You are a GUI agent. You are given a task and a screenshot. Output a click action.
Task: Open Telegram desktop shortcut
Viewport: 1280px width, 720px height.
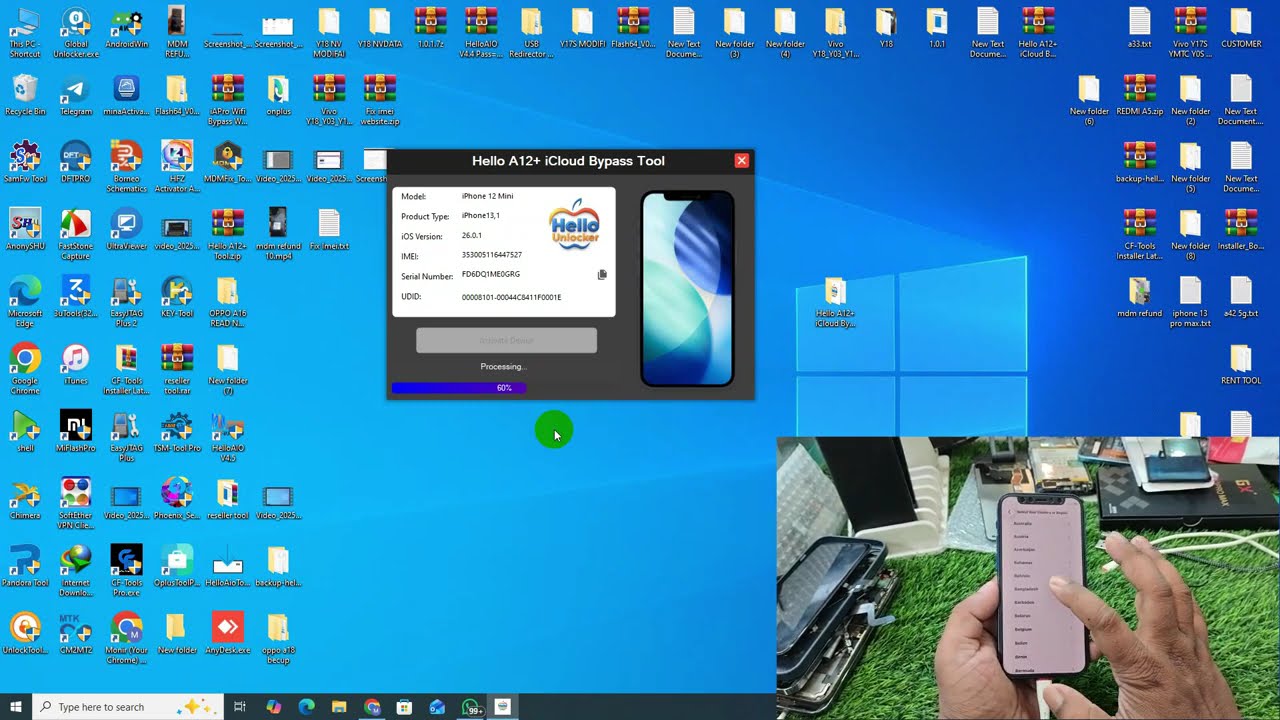(x=76, y=91)
